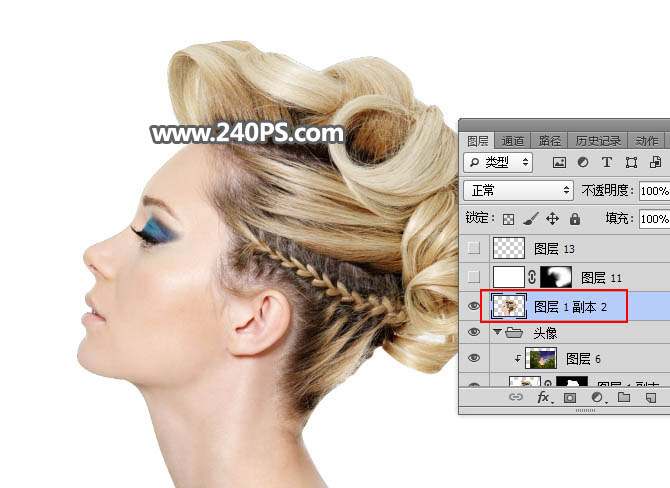
Task: Enable lock transparent pixels icon
Action: click(508, 218)
